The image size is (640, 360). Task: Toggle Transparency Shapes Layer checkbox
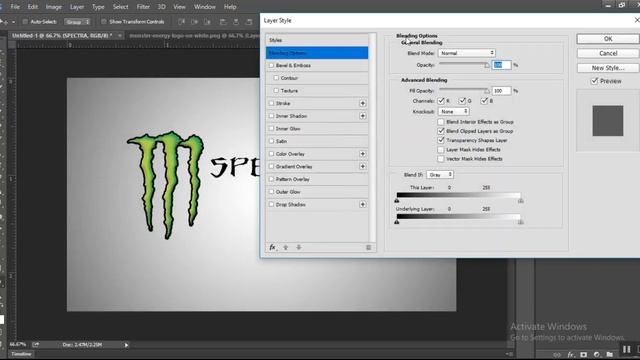pyautogui.click(x=441, y=140)
